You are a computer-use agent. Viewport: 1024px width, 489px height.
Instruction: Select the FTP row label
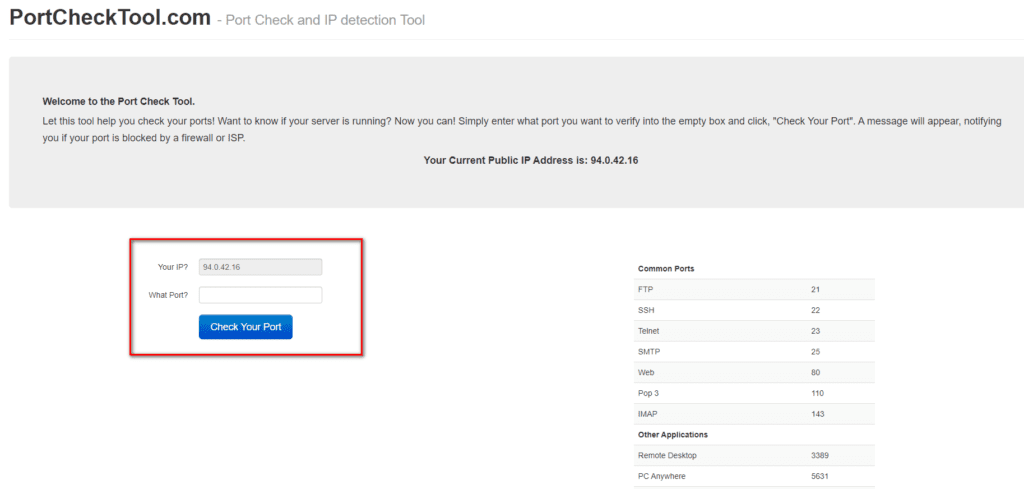coord(645,289)
